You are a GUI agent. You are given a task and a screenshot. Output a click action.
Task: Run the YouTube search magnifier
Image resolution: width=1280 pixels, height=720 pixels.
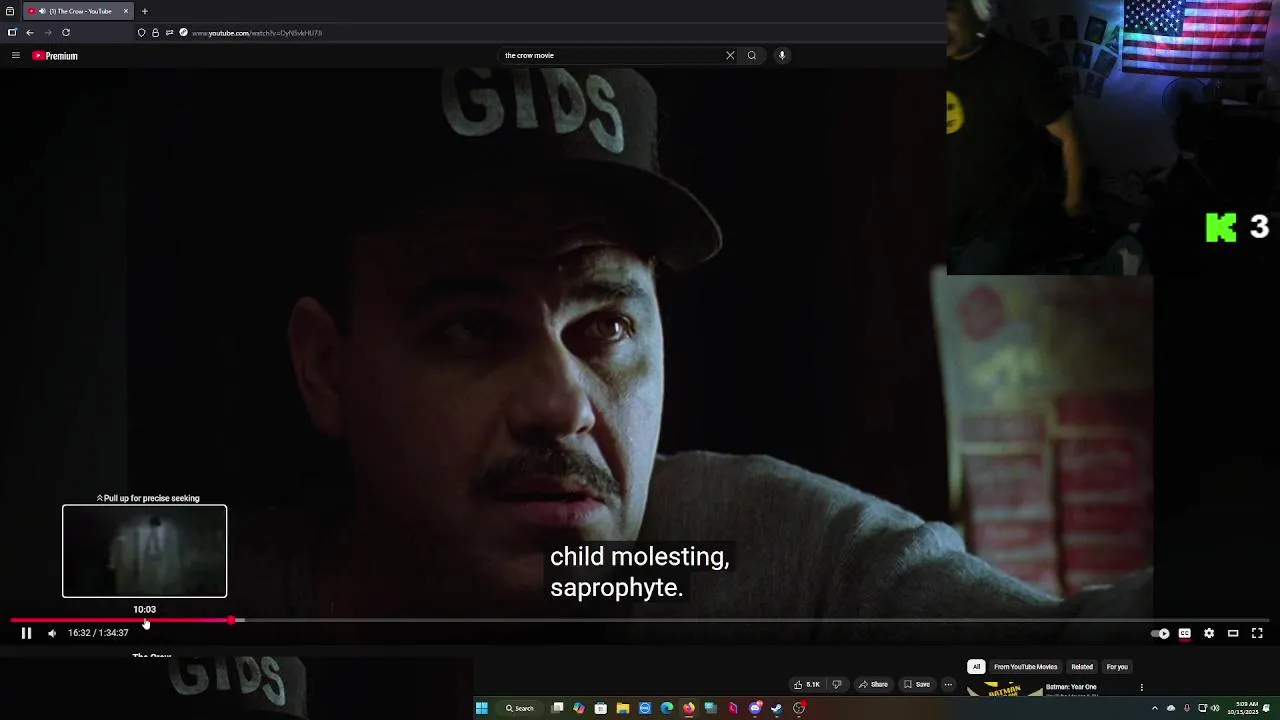coord(752,56)
